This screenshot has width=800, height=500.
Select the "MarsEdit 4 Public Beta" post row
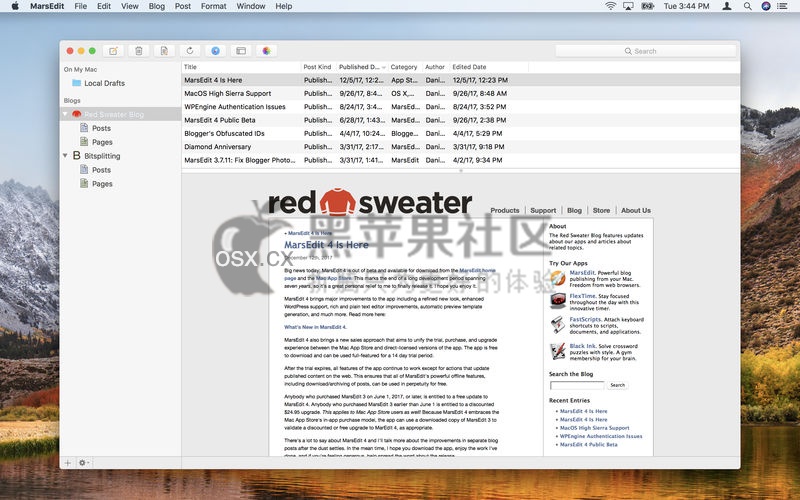click(461, 120)
